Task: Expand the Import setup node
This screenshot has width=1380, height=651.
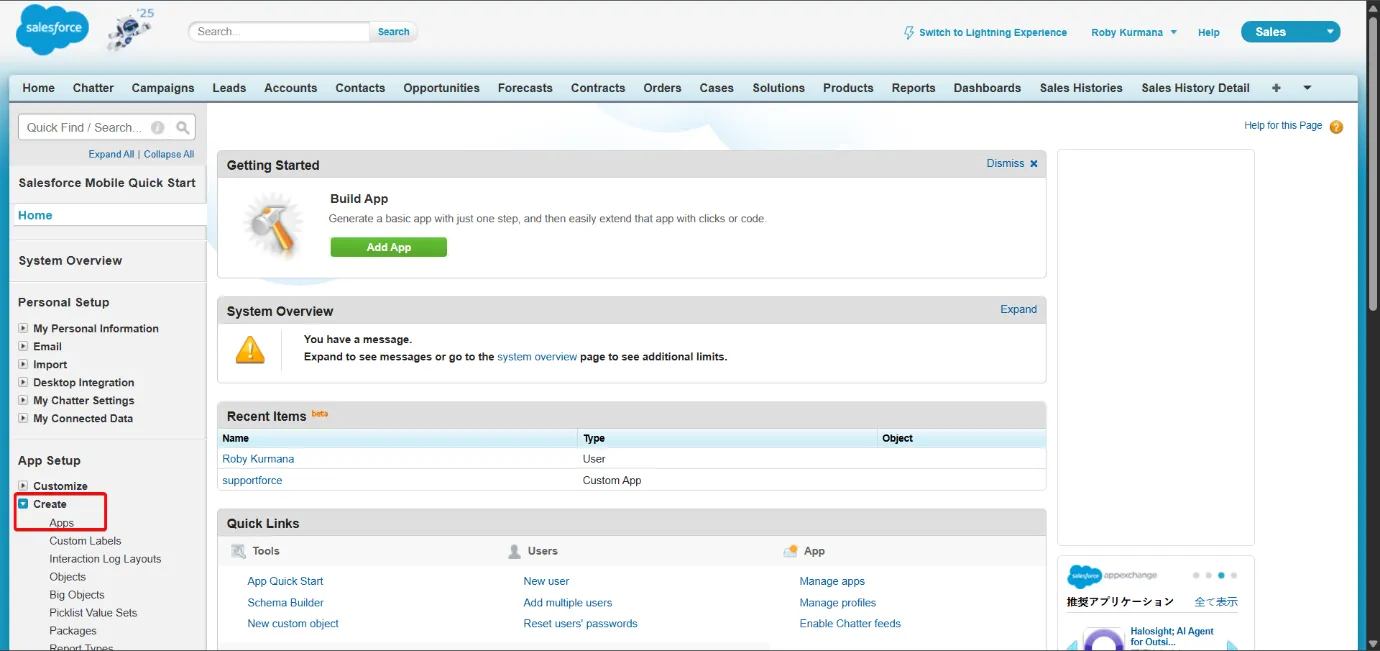Action: click(x=23, y=364)
